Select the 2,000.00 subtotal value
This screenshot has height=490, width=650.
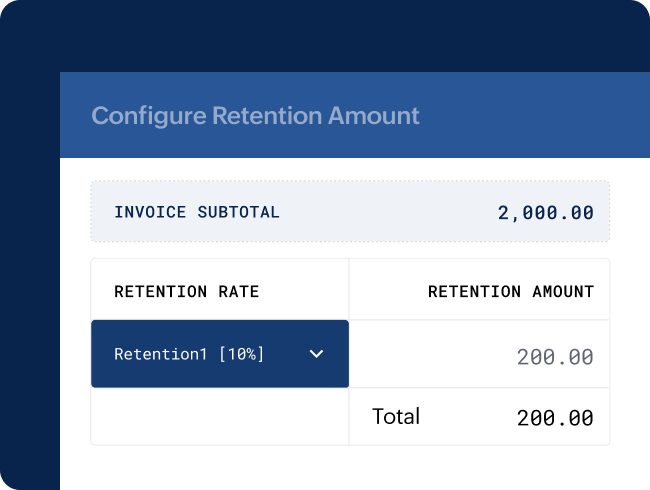(x=545, y=212)
